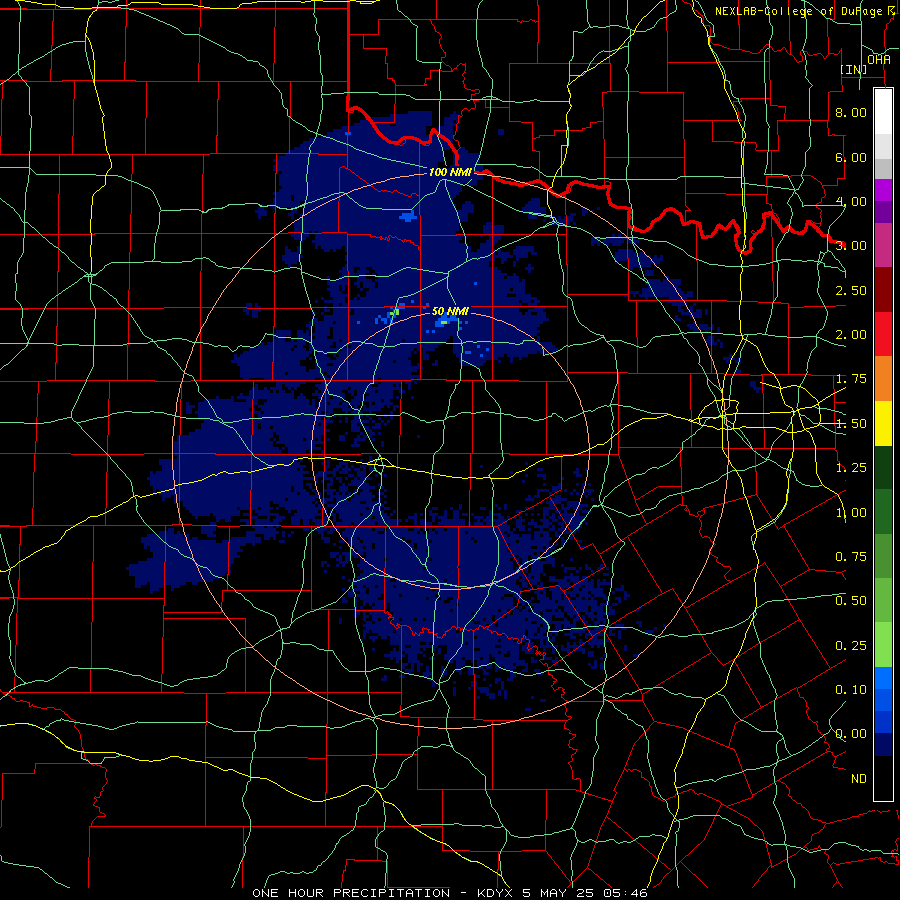Click the 0.10 legend value
The width and height of the screenshot is (900, 900).
[851, 690]
